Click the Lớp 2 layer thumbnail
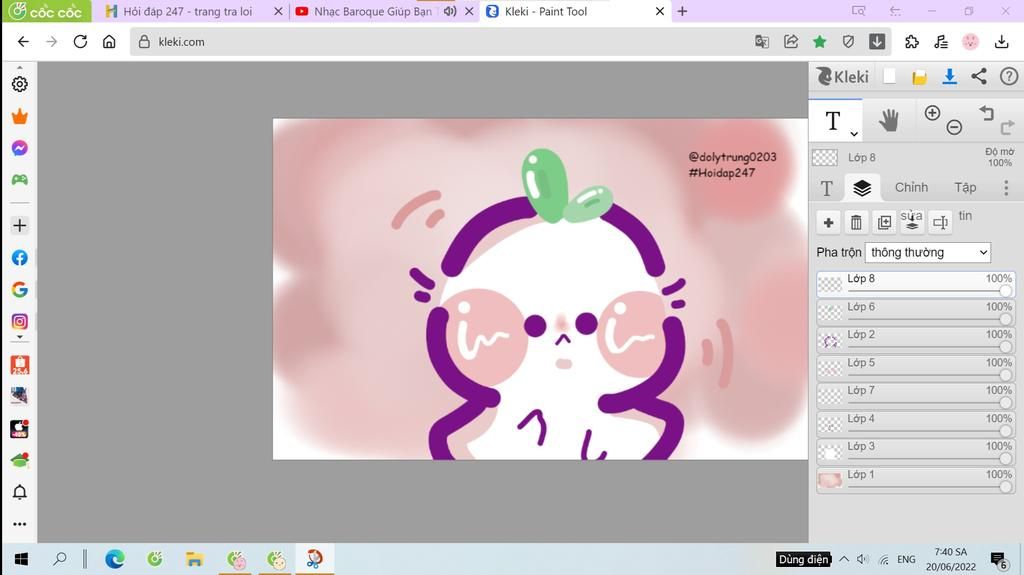The height and width of the screenshot is (575, 1024). click(x=830, y=340)
